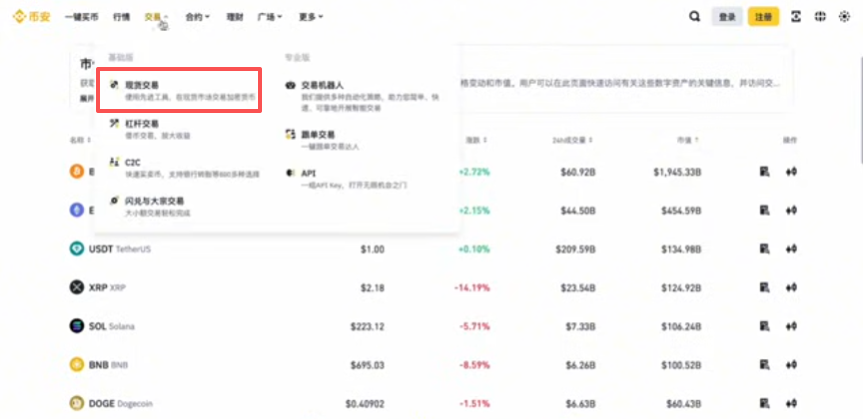Click the BNB coin logo
The width and height of the screenshot is (863, 419).
pos(77,364)
